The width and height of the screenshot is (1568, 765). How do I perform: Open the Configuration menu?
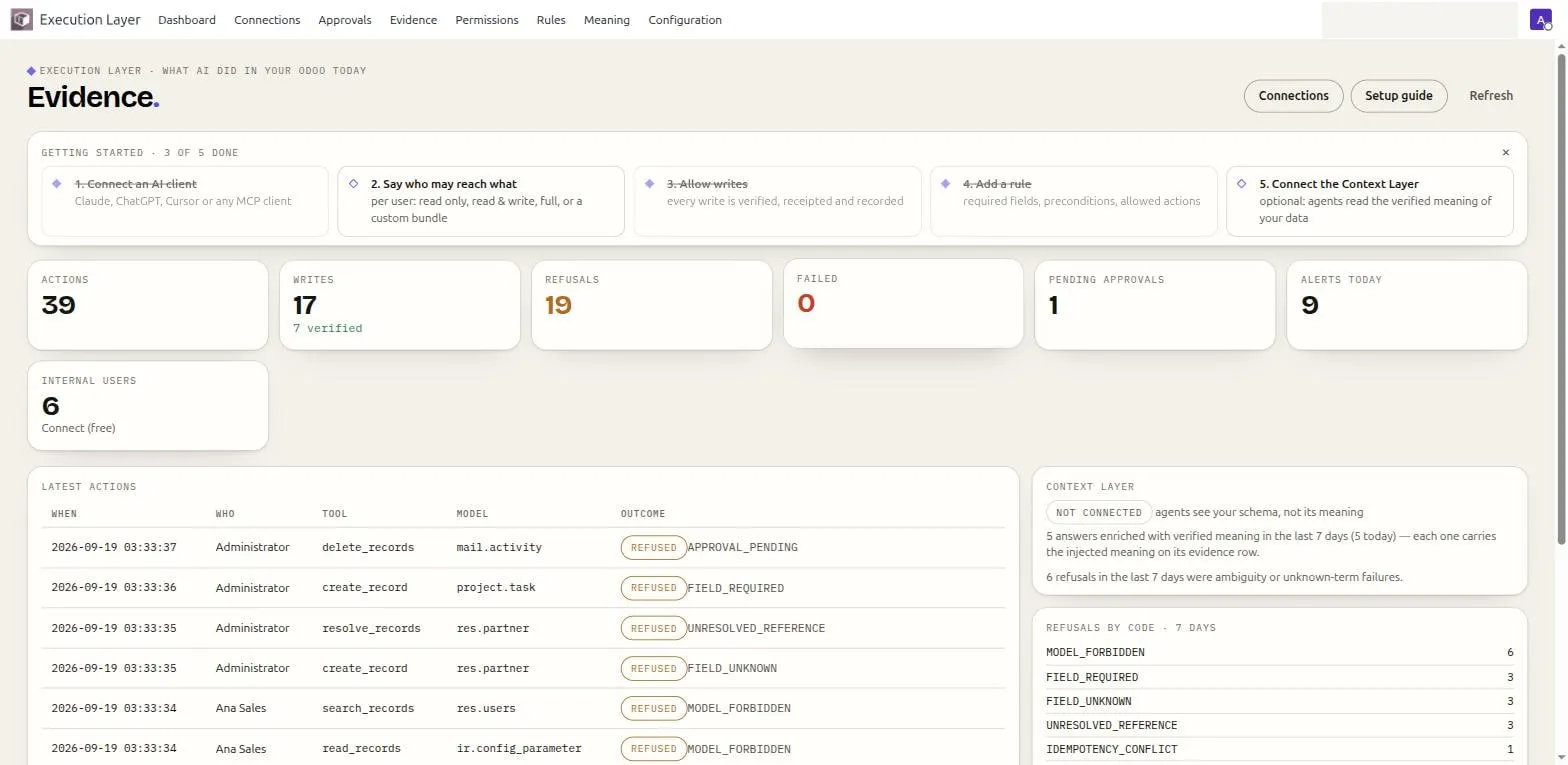685,20
